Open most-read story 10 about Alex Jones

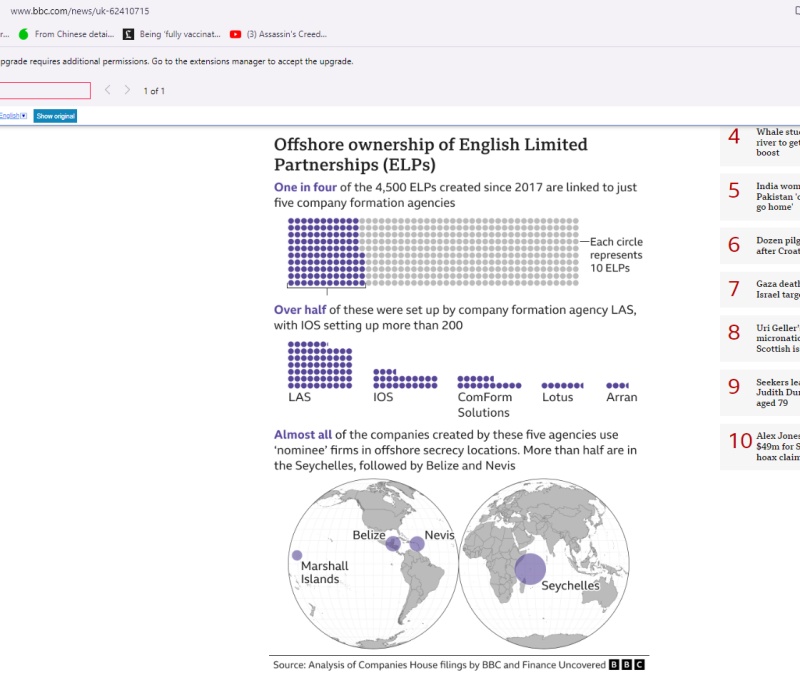click(777, 446)
